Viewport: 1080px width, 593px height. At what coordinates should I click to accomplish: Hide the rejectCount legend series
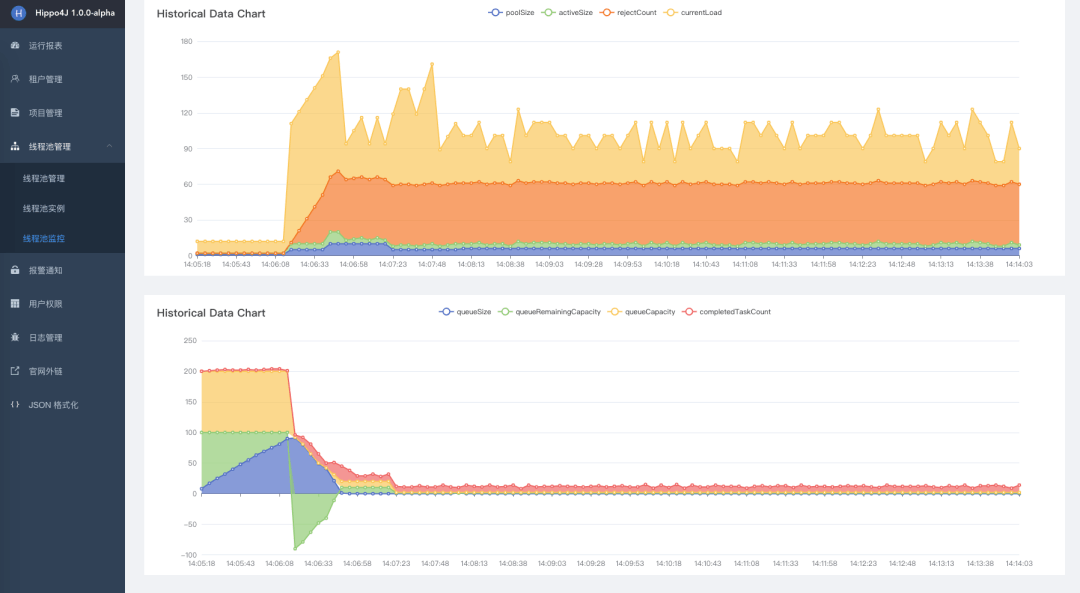pos(627,12)
